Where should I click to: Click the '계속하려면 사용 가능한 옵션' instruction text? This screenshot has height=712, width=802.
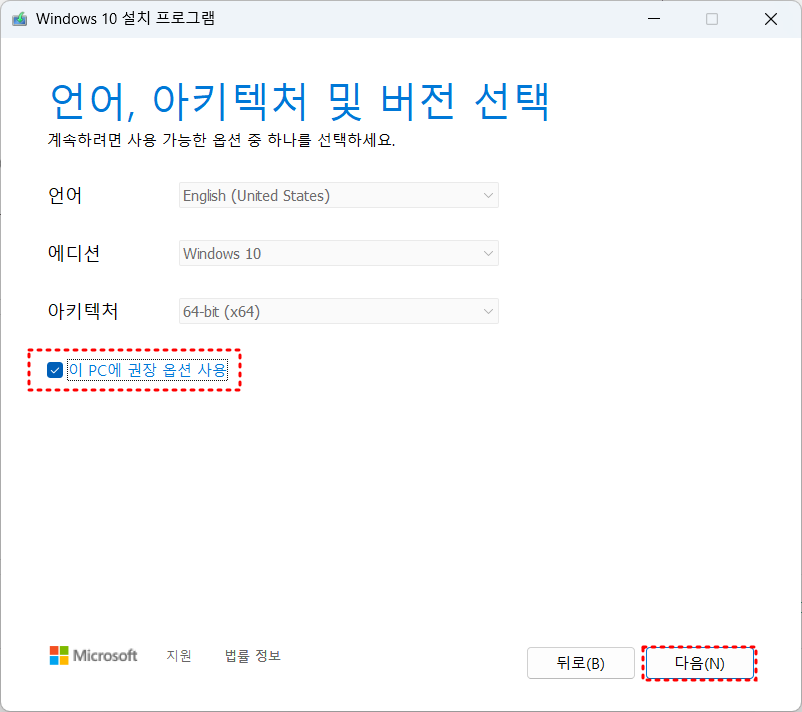[221, 140]
